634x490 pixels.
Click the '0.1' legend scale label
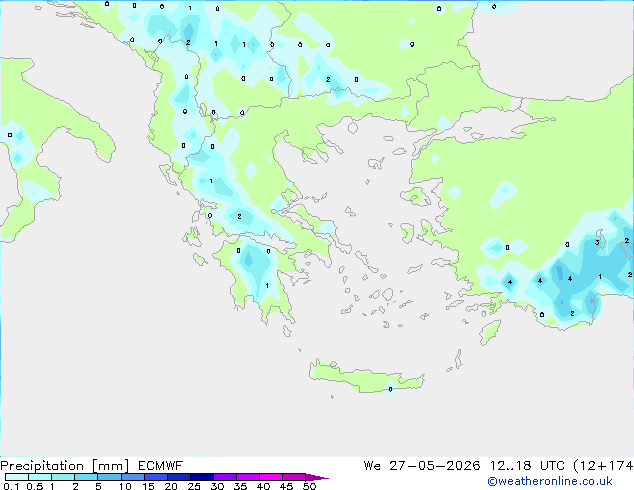coord(11,486)
